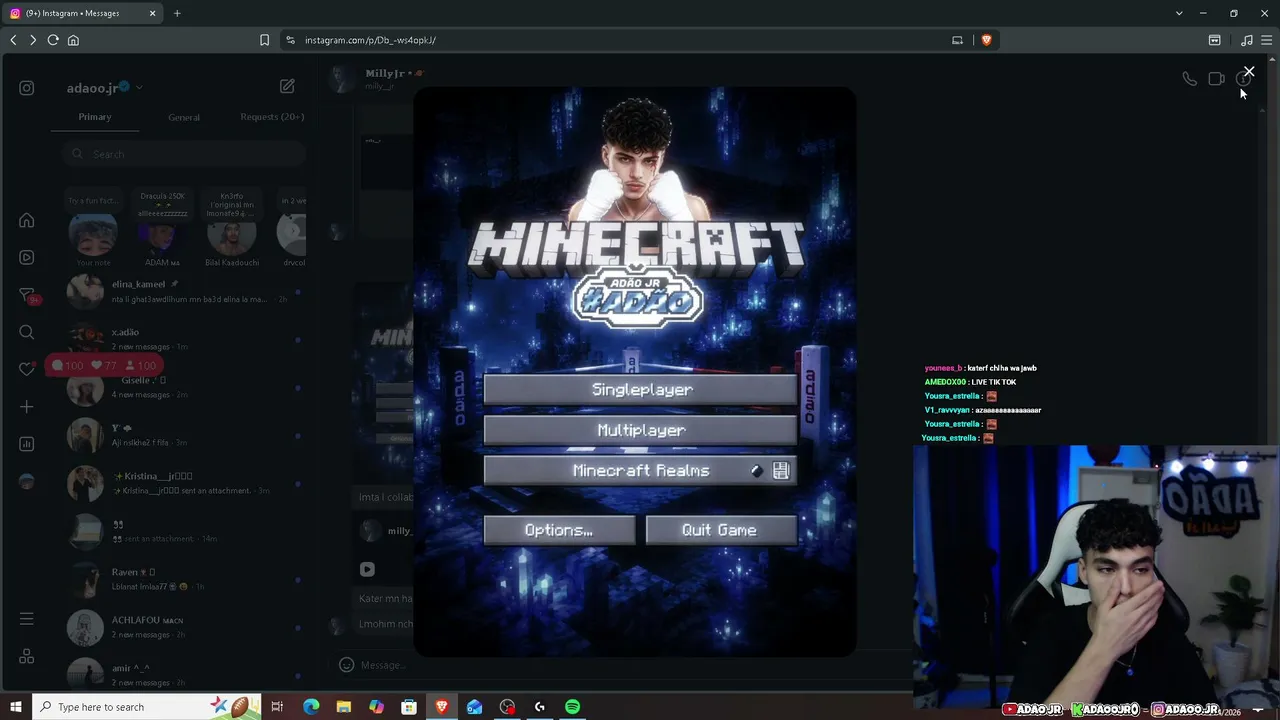The width and height of the screenshot is (1280, 720).
Task: Open Instagram Search magnifier in sidebar
Action: pos(27,332)
